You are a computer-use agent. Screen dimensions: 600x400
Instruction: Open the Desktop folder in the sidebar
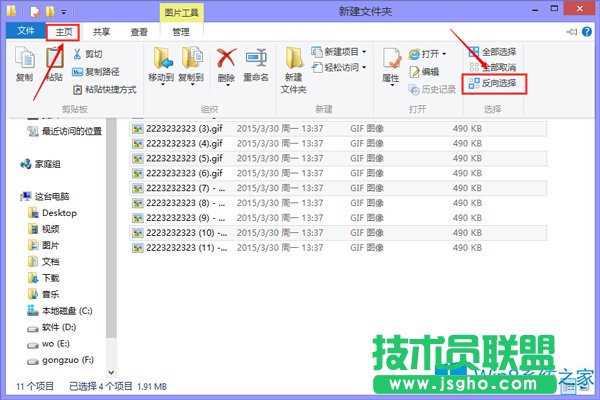point(52,213)
